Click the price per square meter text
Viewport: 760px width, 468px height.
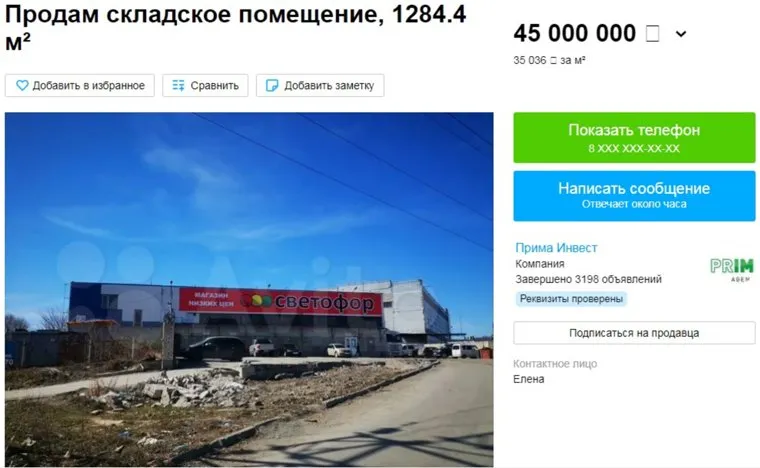click(549, 61)
